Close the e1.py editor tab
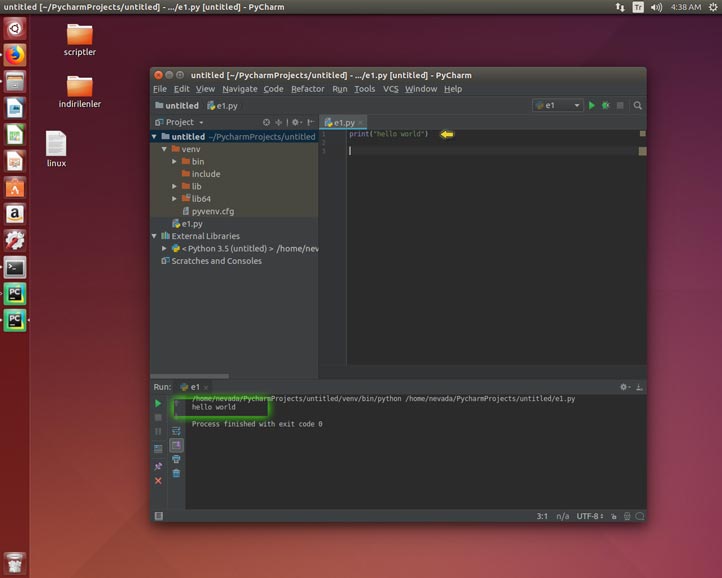 coord(361,123)
